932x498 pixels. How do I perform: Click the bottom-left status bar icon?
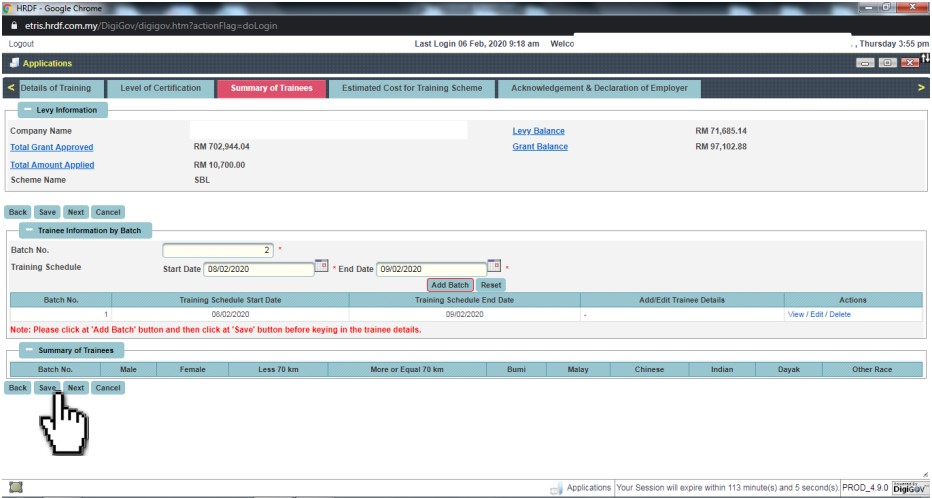tap(16, 487)
